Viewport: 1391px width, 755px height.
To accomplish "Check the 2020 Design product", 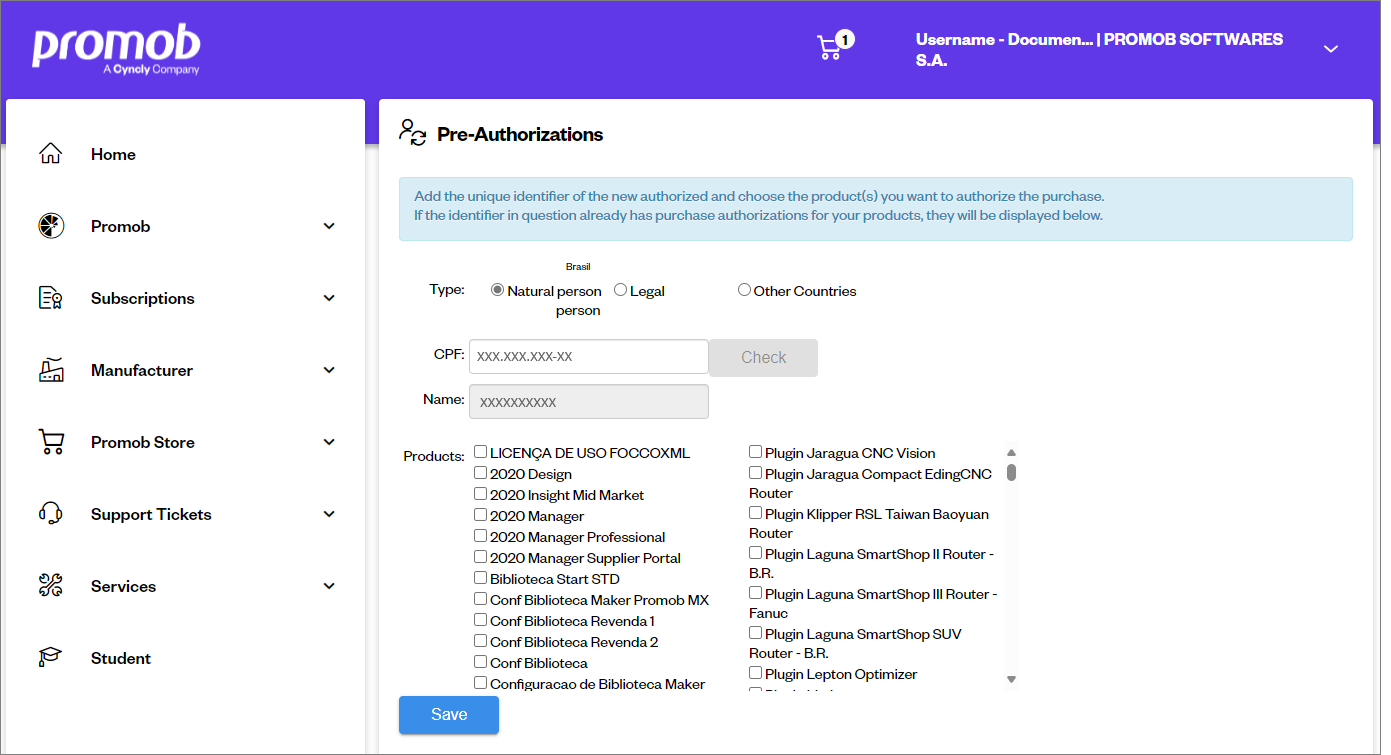I will [x=481, y=473].
